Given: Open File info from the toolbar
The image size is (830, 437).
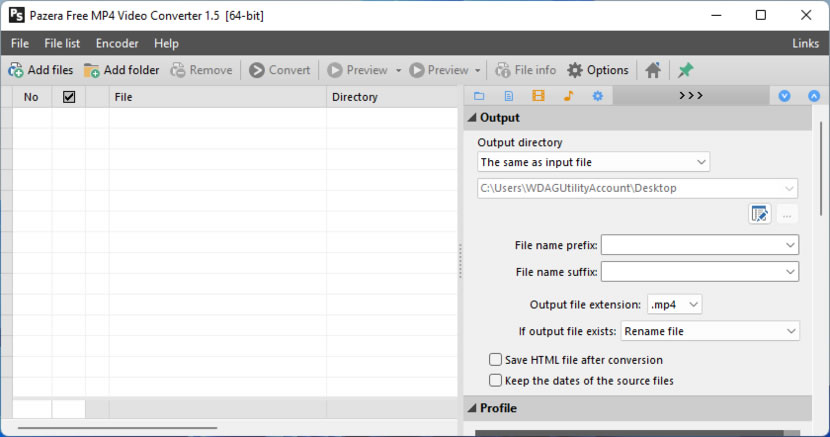Looking at the screenshot, I should click(526, 70).
